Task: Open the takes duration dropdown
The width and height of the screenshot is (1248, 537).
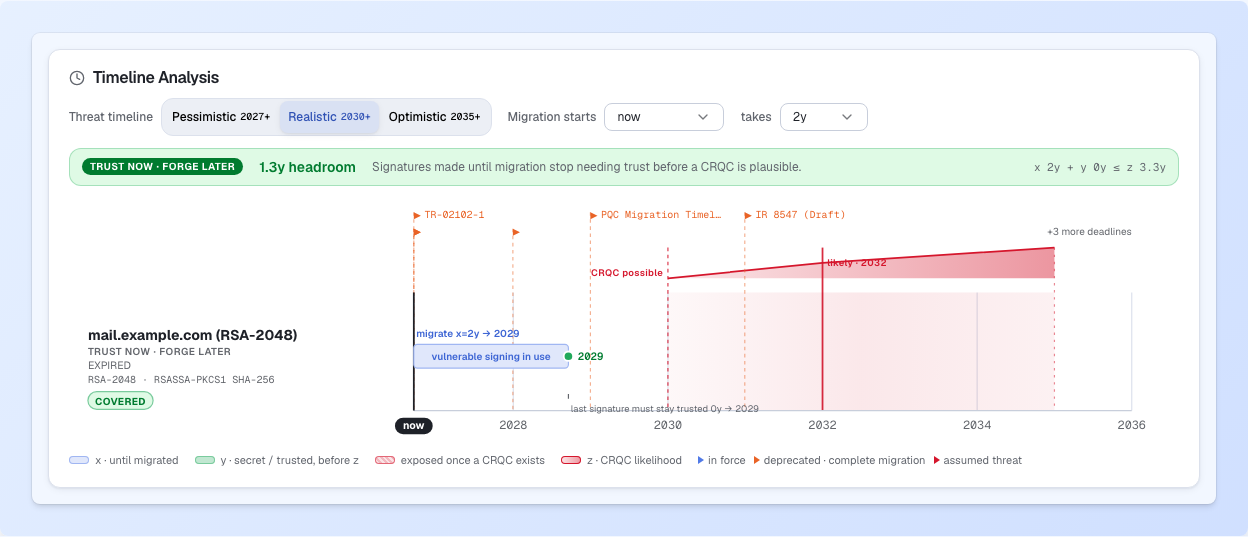Action: [x=823, y=117]
